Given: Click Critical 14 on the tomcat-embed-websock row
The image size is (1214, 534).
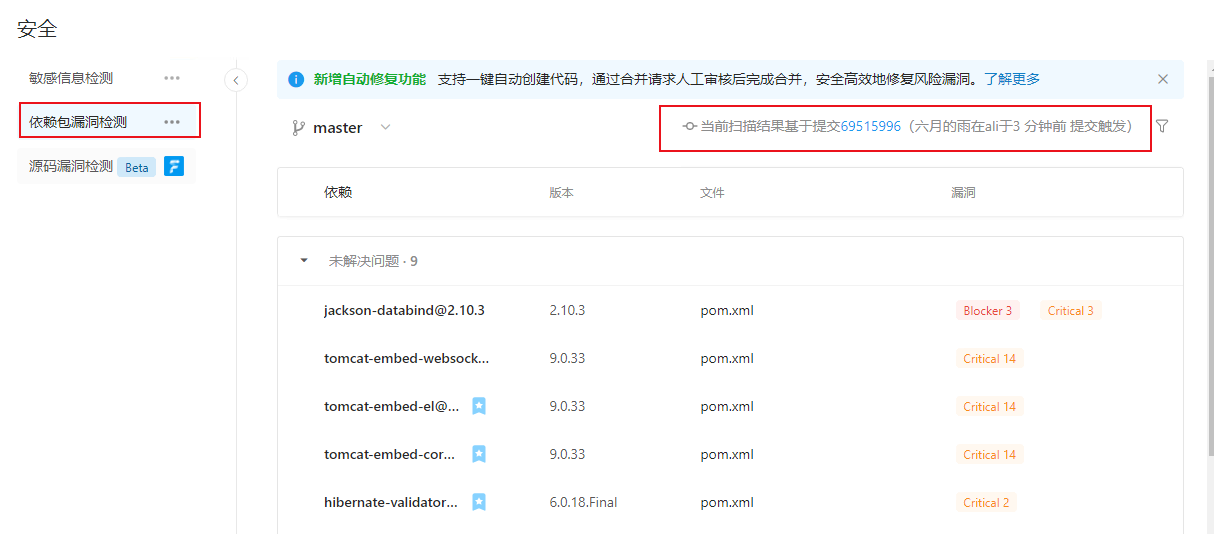Looking at the screenshot, I should tap(989, 359).
